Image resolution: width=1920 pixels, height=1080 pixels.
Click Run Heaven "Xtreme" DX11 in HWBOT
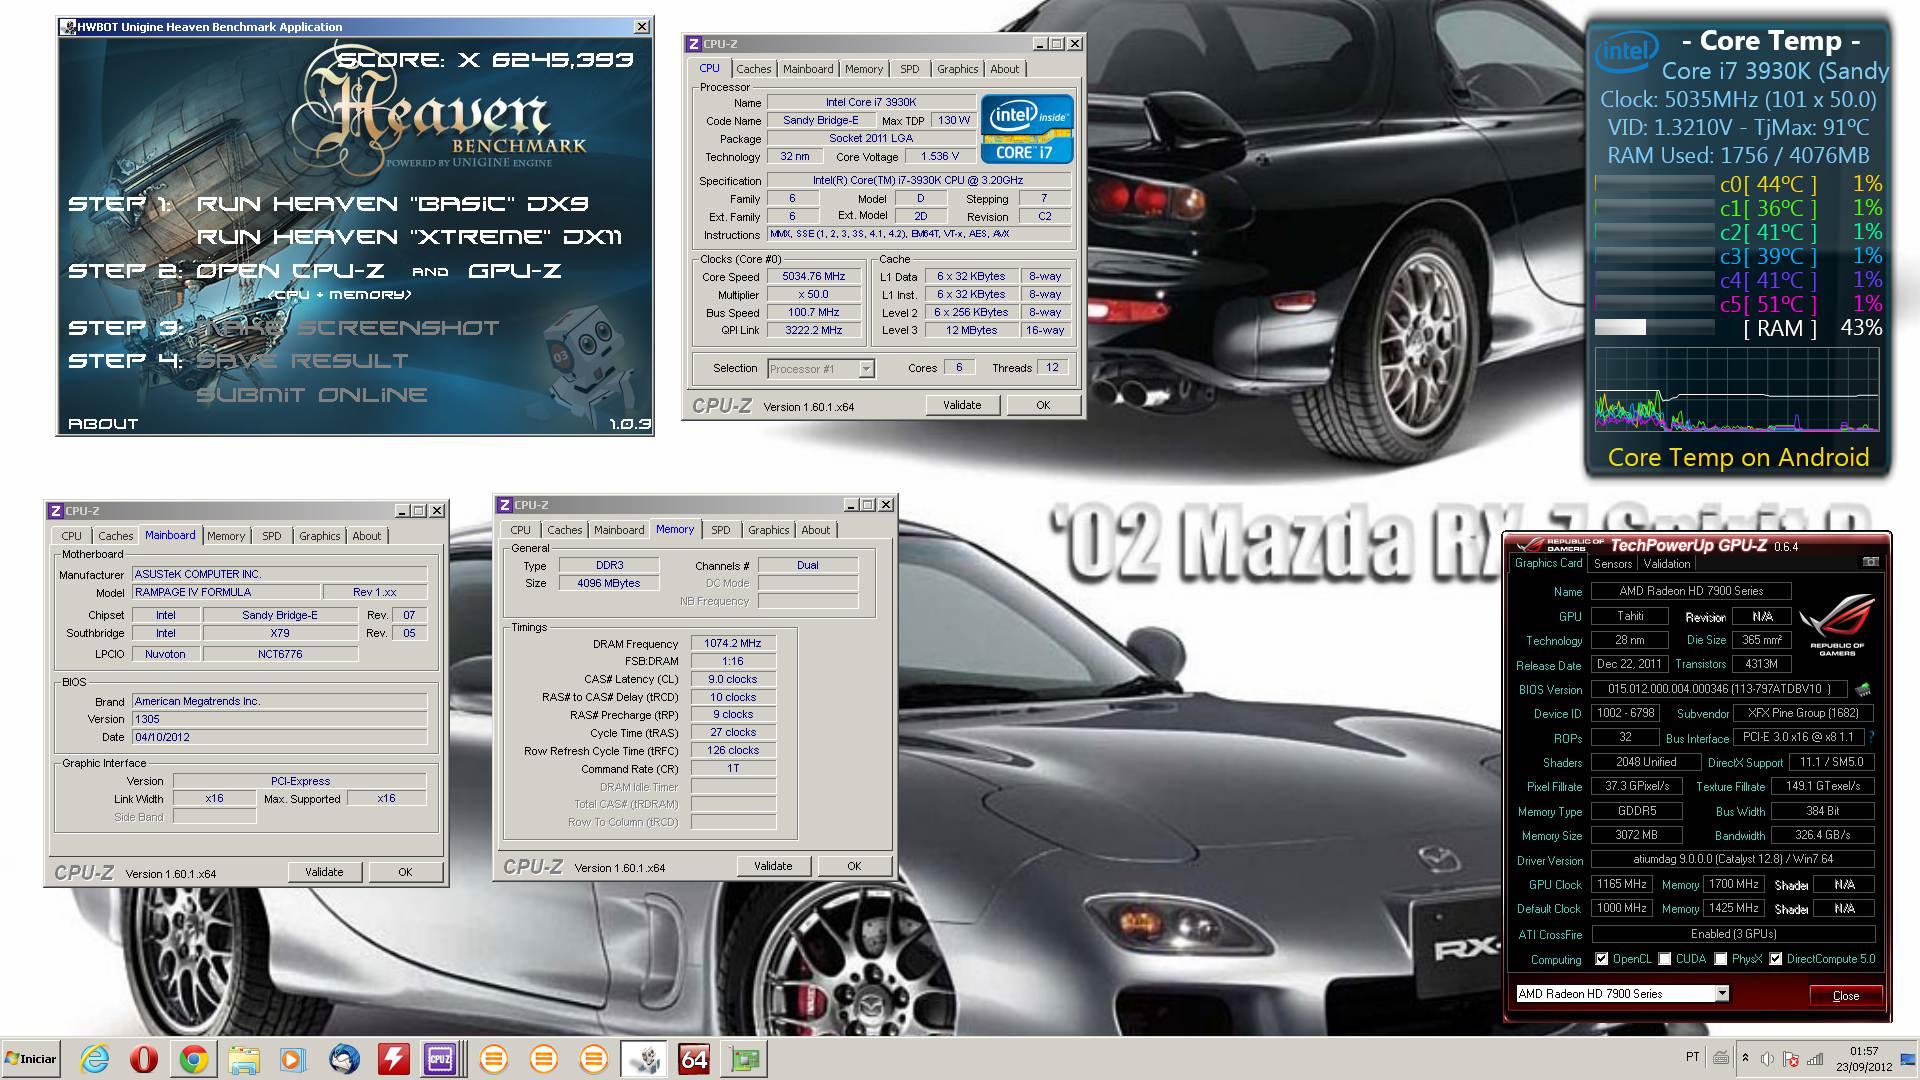pos(409,237)
